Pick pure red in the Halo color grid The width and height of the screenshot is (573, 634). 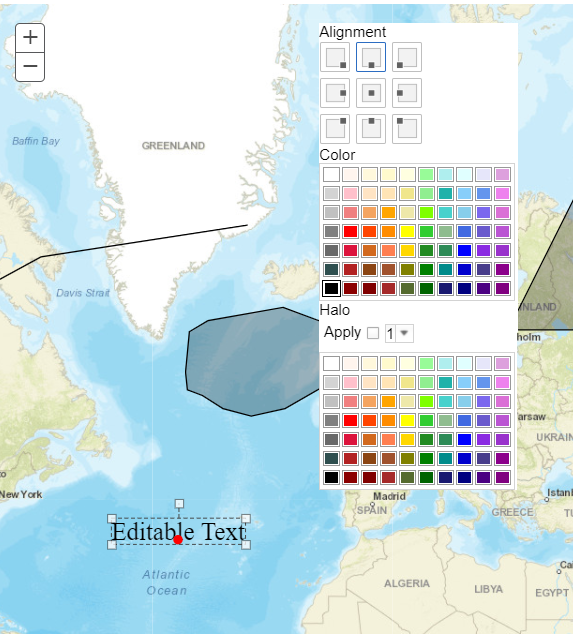pyautogui.click(x=350, y=420)
